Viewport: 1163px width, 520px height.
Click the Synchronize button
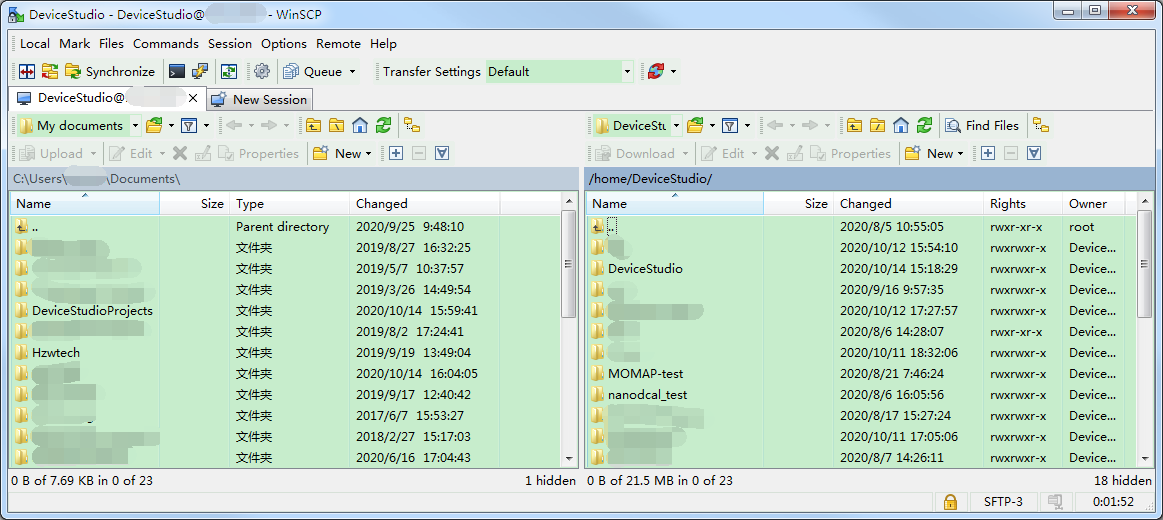(x=110, y=72)
